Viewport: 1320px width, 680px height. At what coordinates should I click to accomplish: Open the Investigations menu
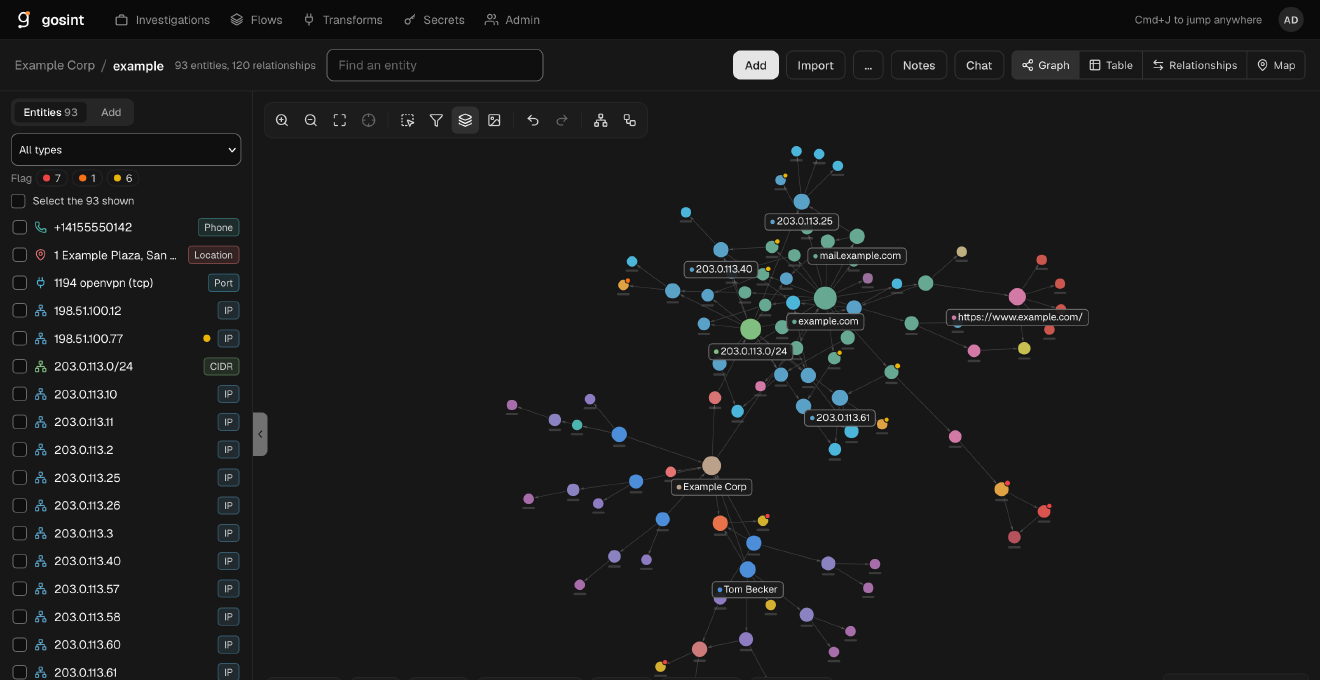[162, 19]
